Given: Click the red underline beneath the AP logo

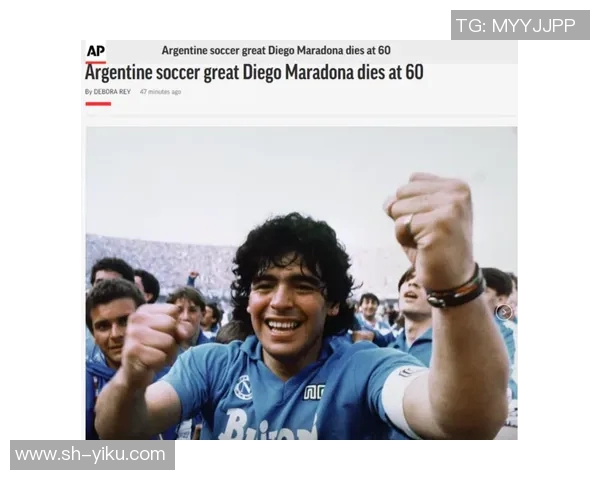Looking at the screenshot, I should click(x=96, y=62).
